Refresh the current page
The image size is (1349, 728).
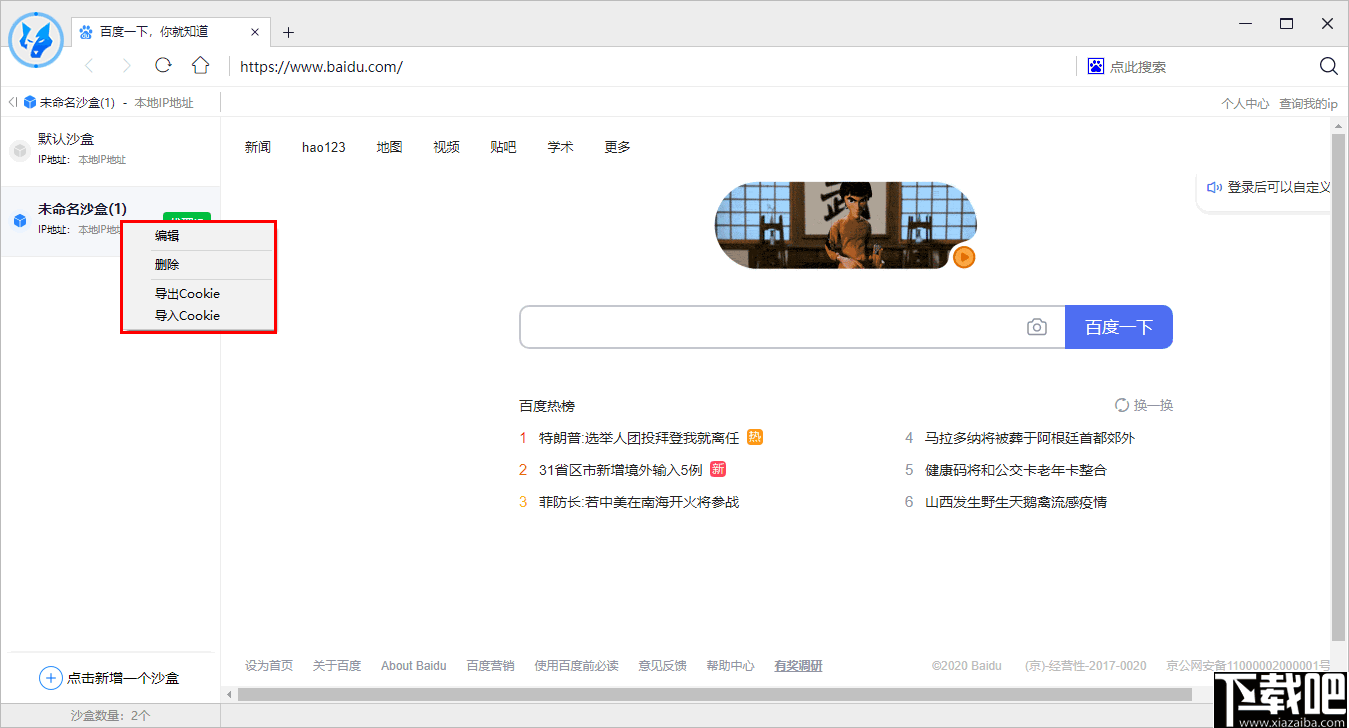163,65
